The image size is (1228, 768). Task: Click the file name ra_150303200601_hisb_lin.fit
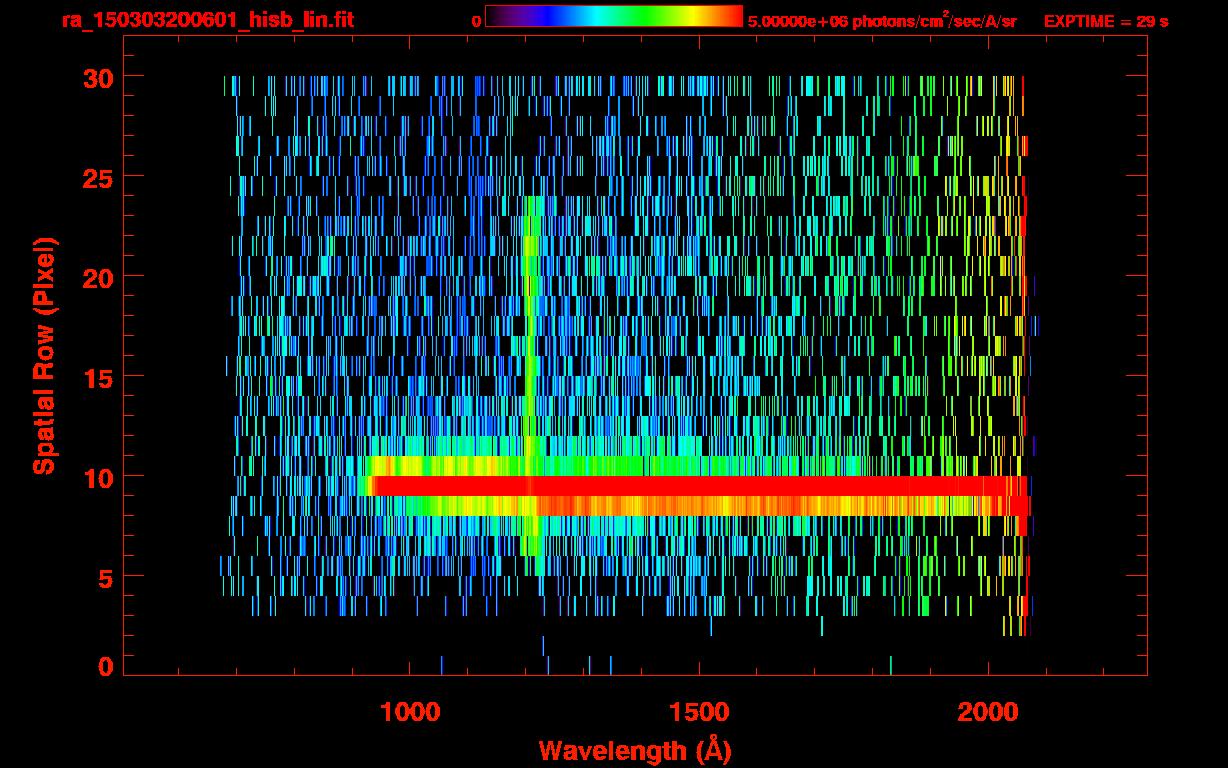[208, 20]
